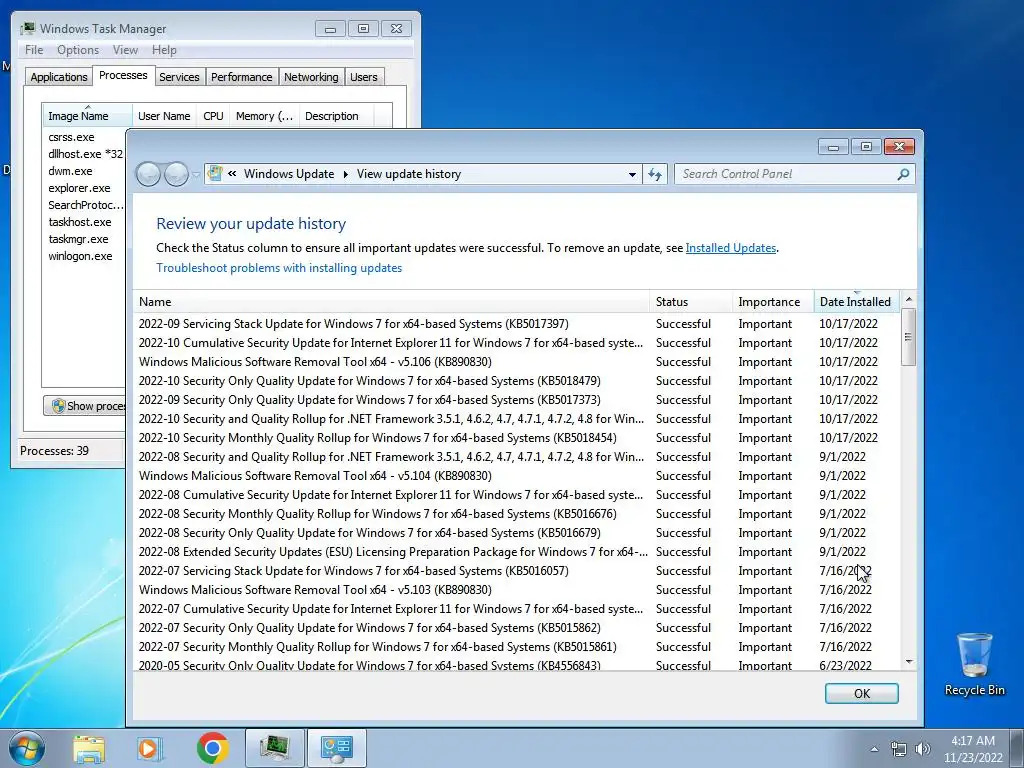Screen dimensions: 1024x768
Task: Open the address bar history dropdown
Action: 632,174
